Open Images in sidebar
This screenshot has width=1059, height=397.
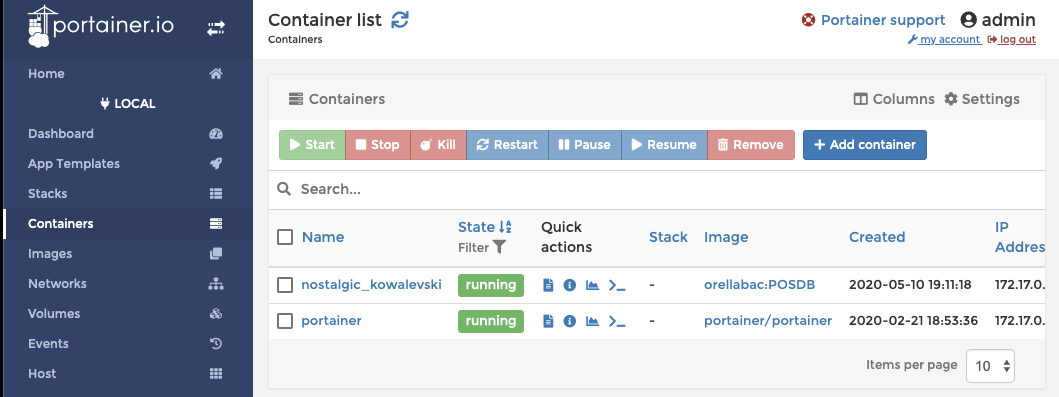[126, 254]
